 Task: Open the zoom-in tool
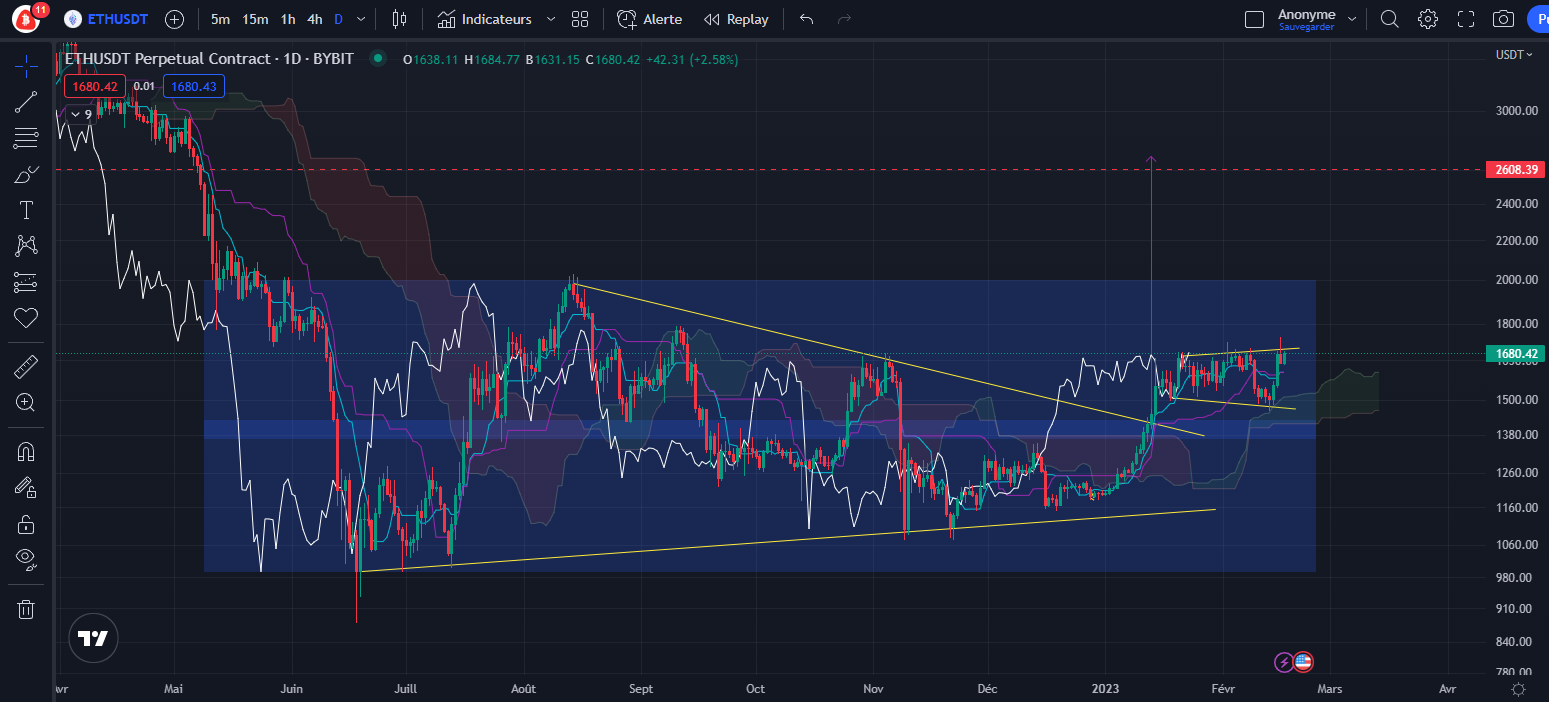pyautogui.click(x=26, y=403)
